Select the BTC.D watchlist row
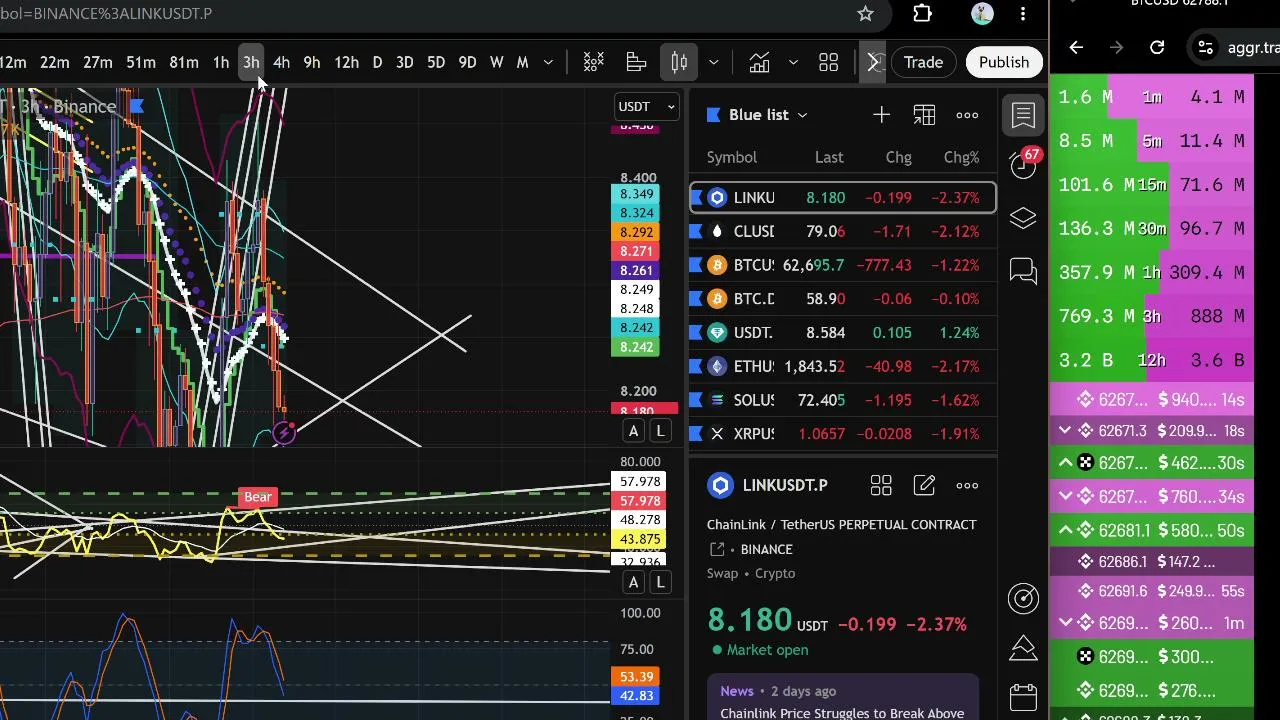Image resolution: width=1280 pixels, height=720 pixels. click(x=842, y=299)
